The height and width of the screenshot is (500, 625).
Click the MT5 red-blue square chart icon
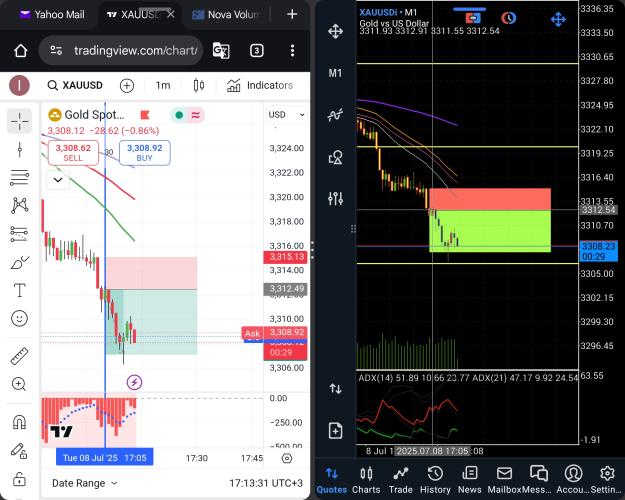pos(473,18)
